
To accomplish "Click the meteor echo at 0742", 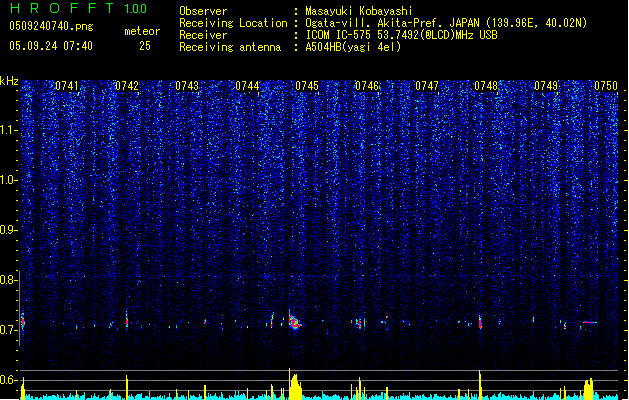I will pos(127,320).
